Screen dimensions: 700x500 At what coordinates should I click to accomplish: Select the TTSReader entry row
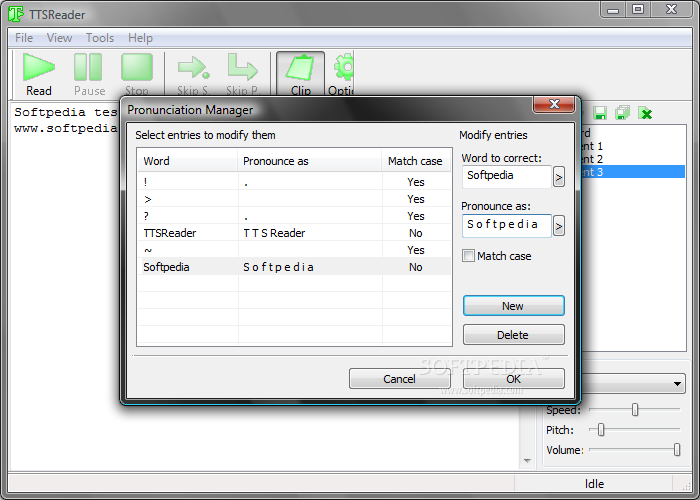pos(295,233)
